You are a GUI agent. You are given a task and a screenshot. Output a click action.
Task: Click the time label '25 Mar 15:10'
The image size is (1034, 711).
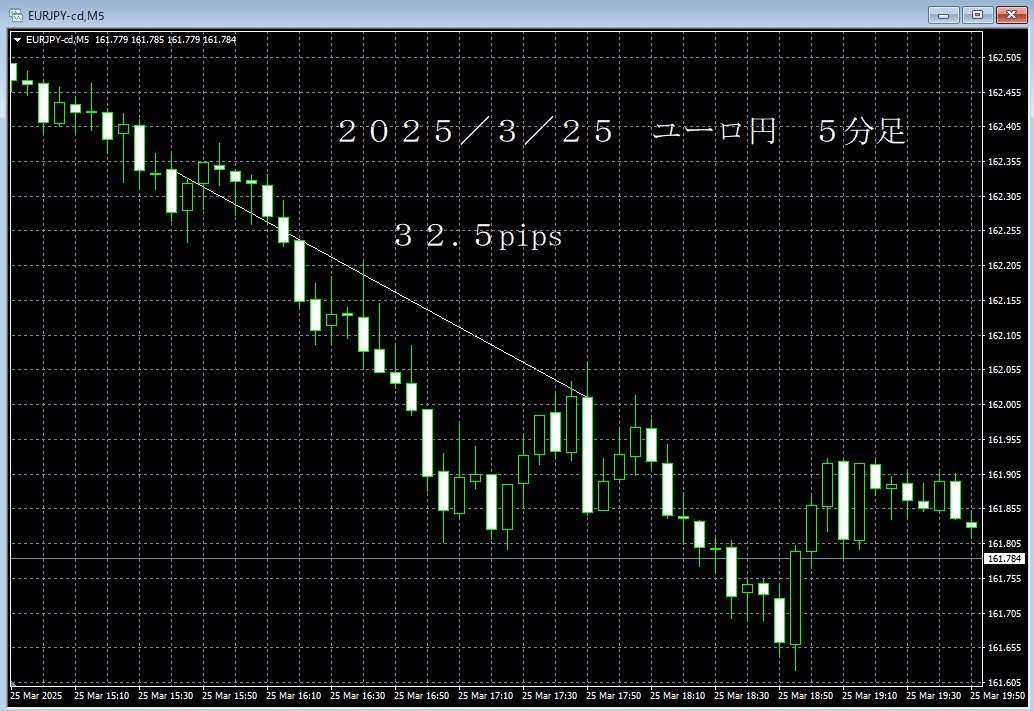(102, 695)
